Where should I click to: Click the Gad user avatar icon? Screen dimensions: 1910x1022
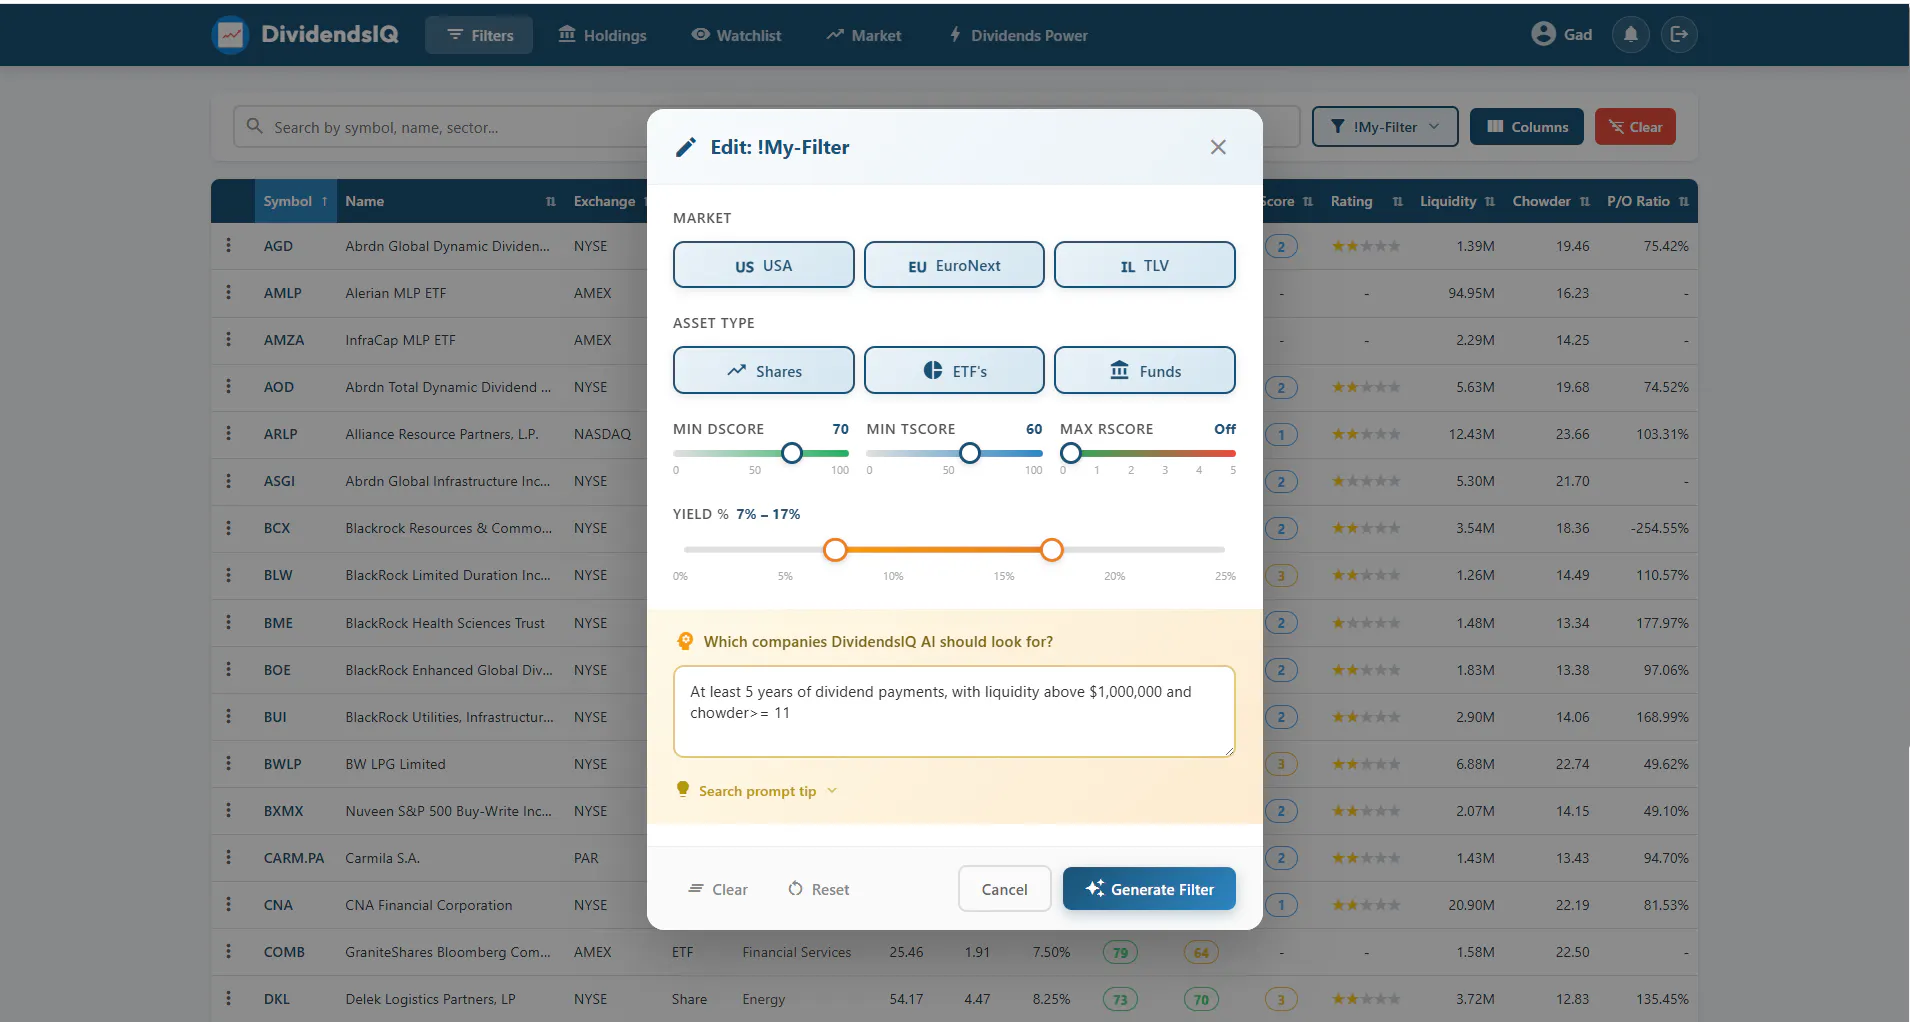click(1543, 34)
